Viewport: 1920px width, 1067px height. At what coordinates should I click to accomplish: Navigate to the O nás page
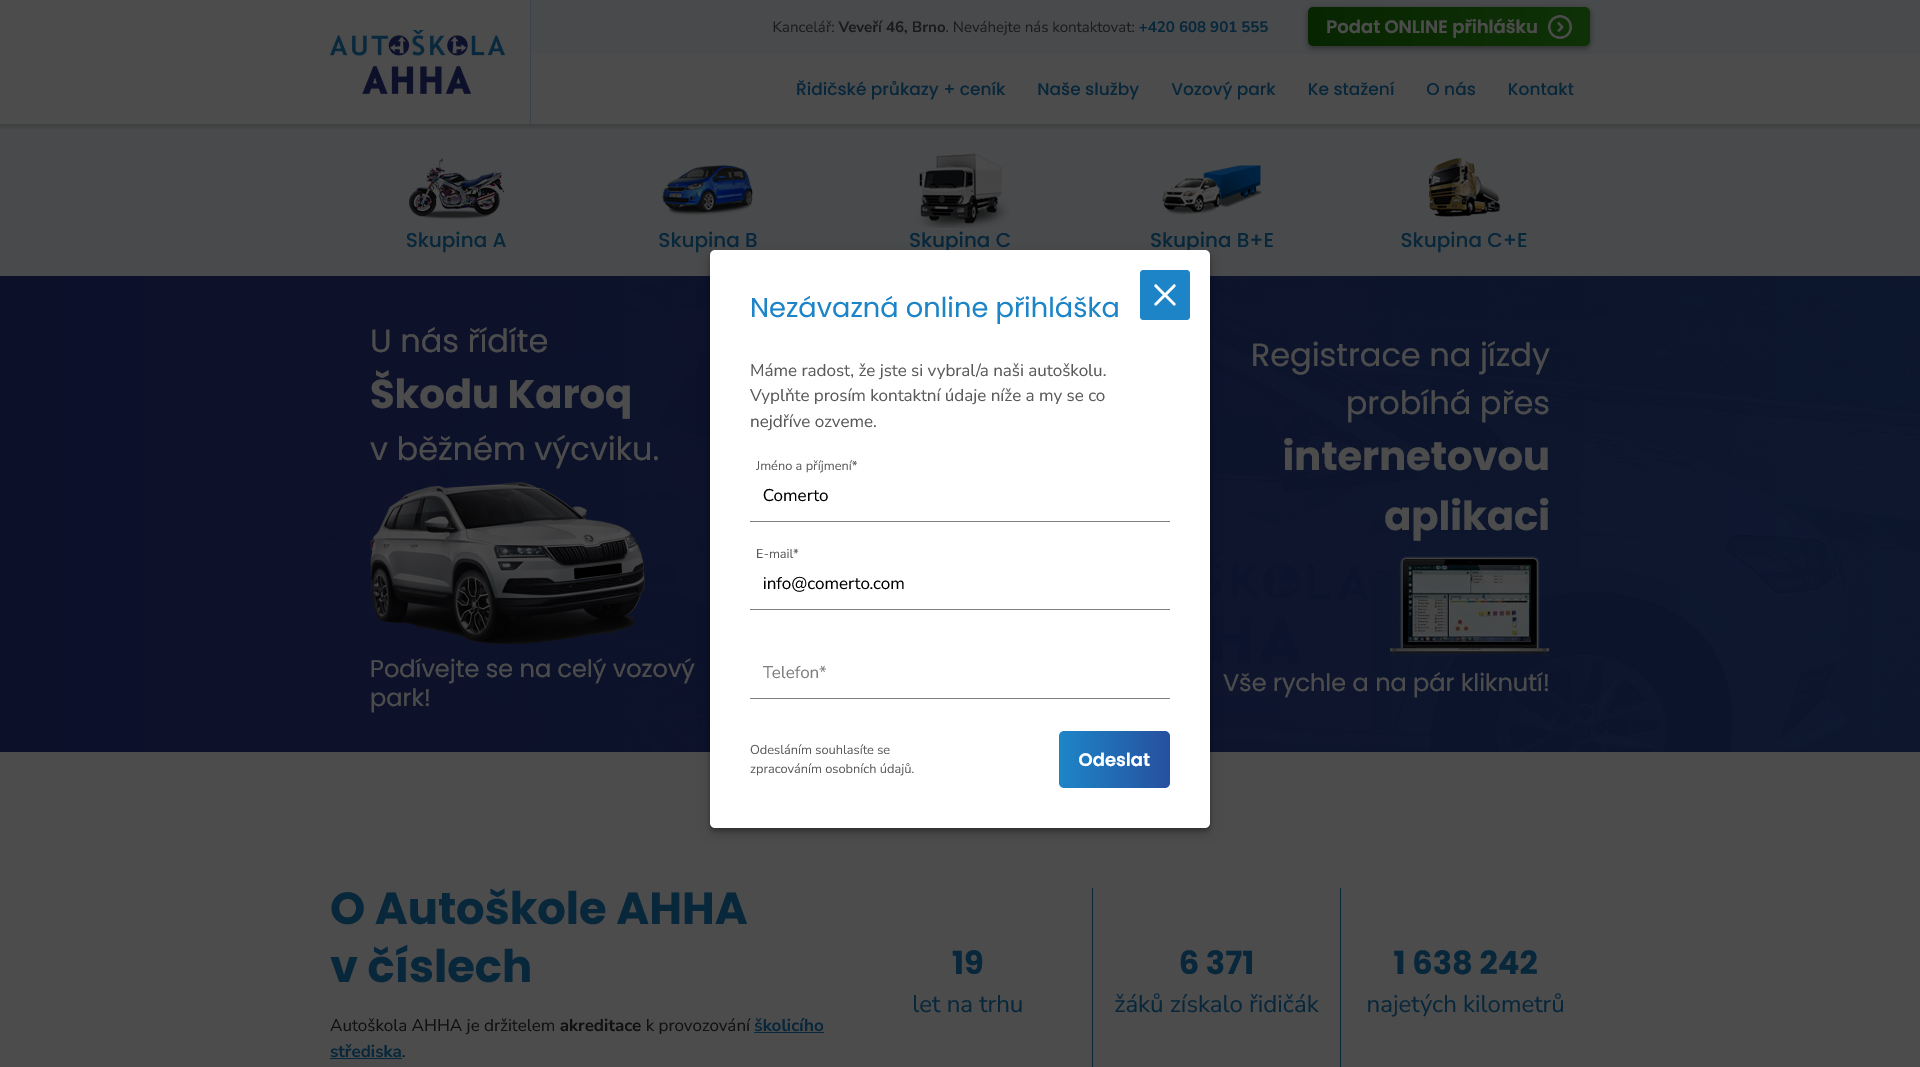pos(1450,89)
